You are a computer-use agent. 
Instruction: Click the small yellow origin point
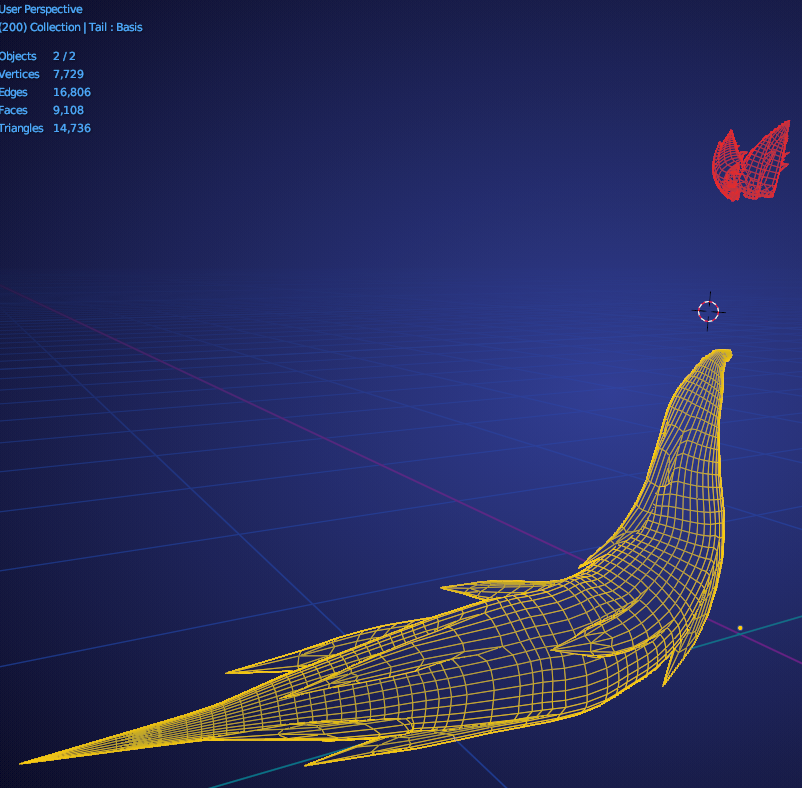[740, 628]
